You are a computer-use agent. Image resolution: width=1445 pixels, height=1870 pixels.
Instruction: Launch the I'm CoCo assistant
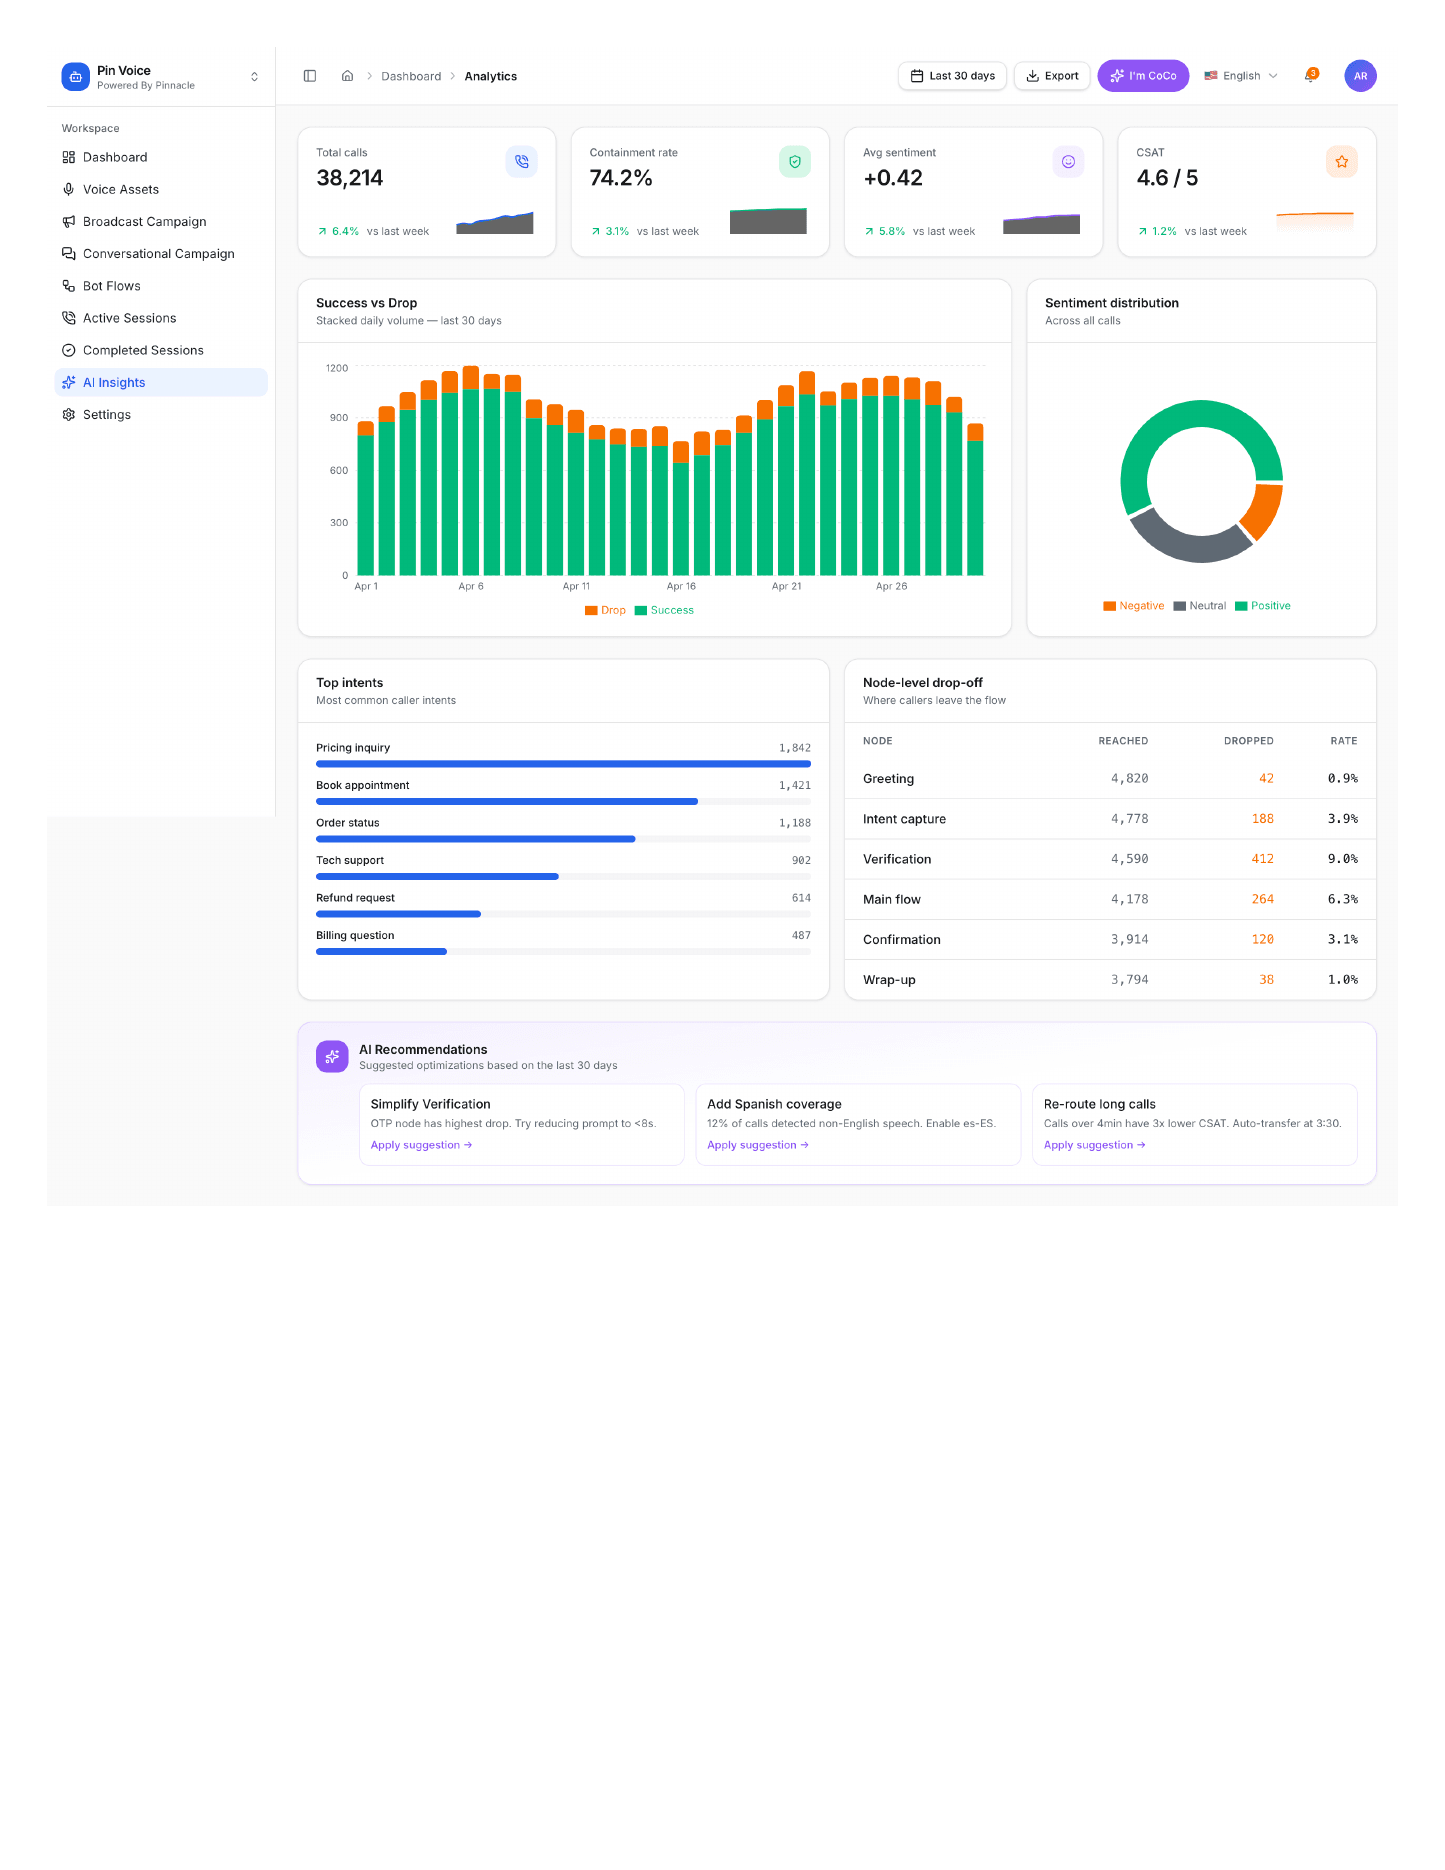coord(1143,76)
